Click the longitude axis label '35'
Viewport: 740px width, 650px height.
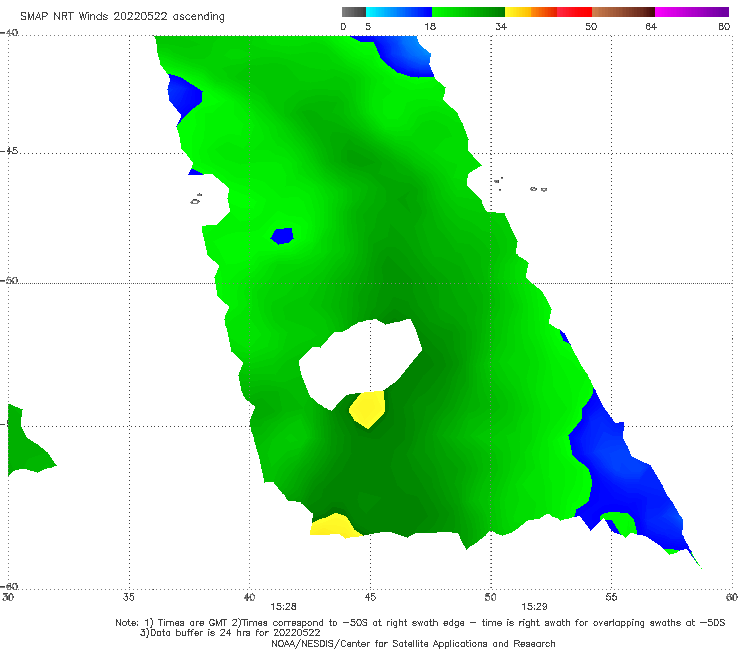coord(129,597)
